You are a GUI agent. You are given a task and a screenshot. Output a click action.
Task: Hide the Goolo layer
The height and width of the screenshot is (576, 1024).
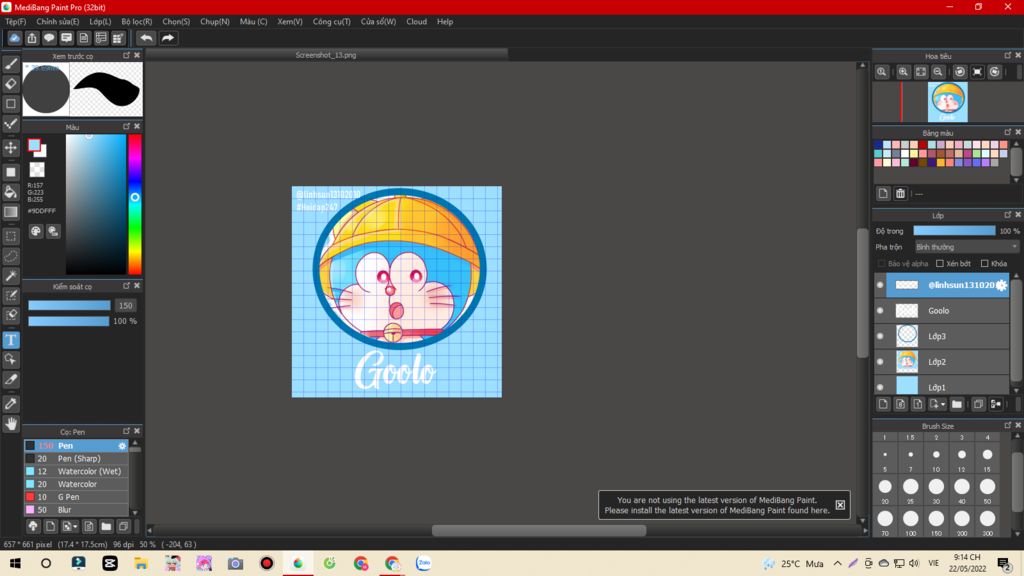[880, 310]
